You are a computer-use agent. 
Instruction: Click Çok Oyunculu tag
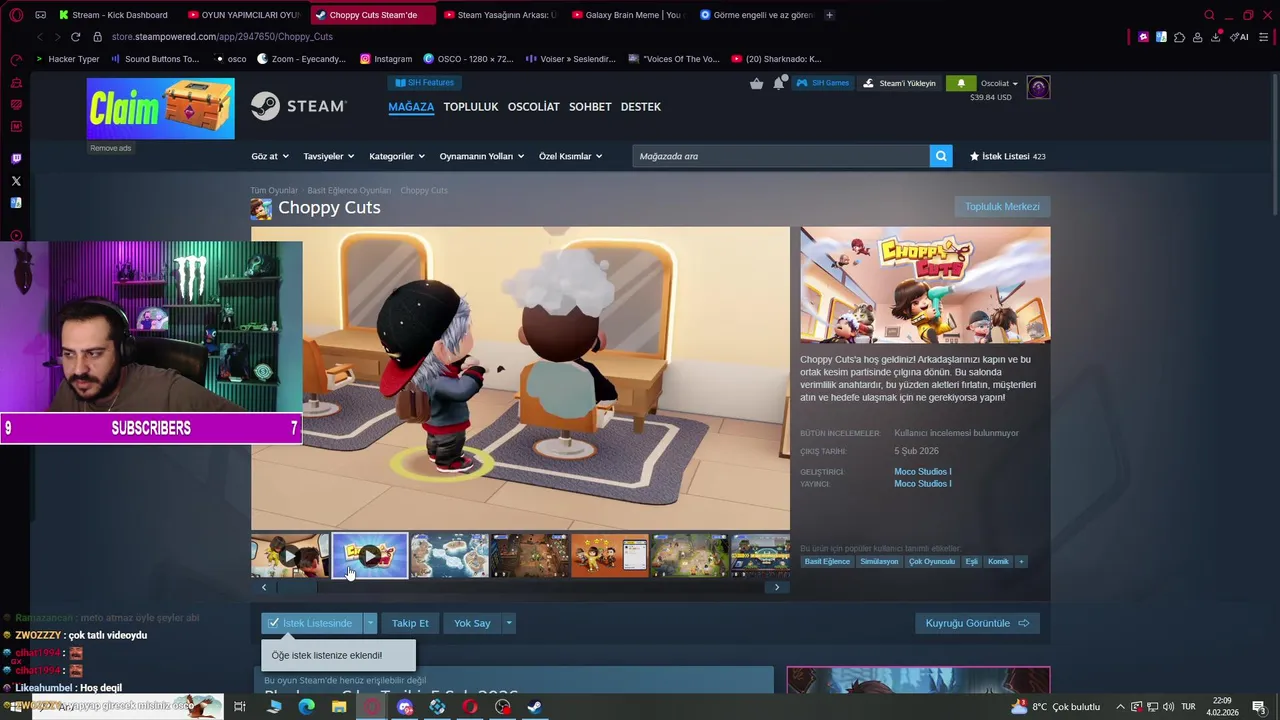click(932, 562)
